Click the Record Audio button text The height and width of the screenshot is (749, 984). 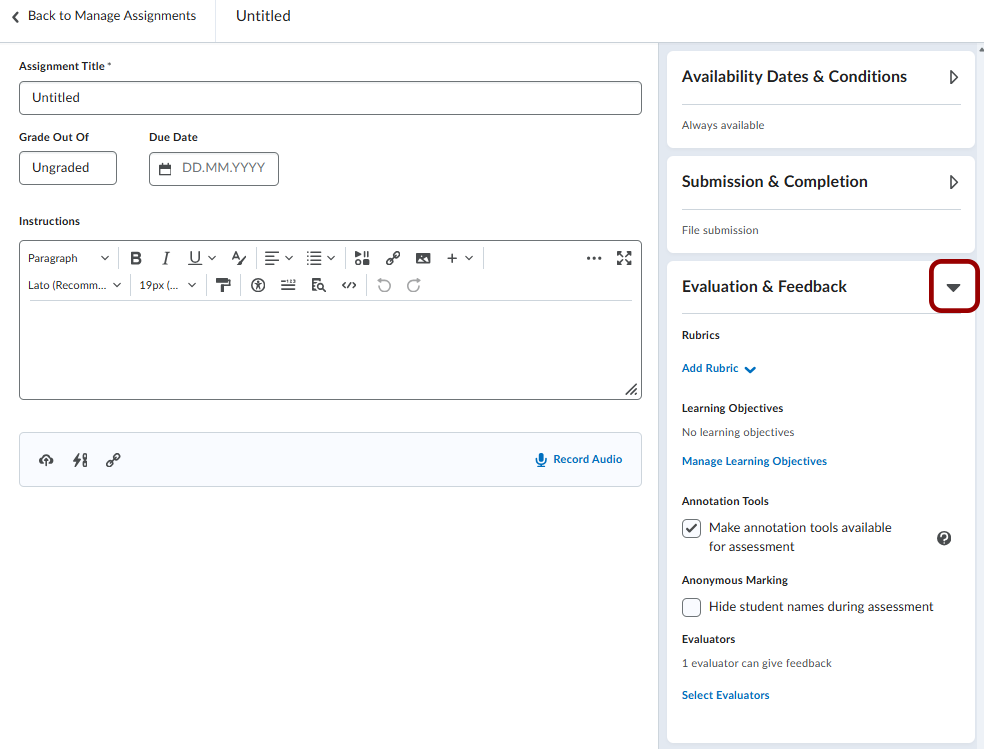pyautogui.click(x=587, y=459)
